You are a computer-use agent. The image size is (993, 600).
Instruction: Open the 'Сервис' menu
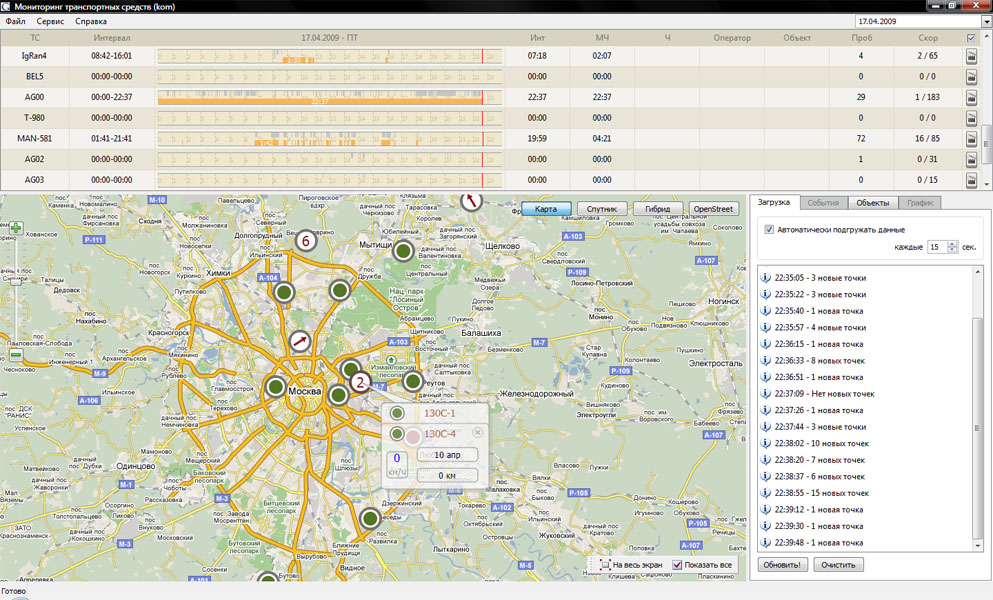click(x=51, y=21)
